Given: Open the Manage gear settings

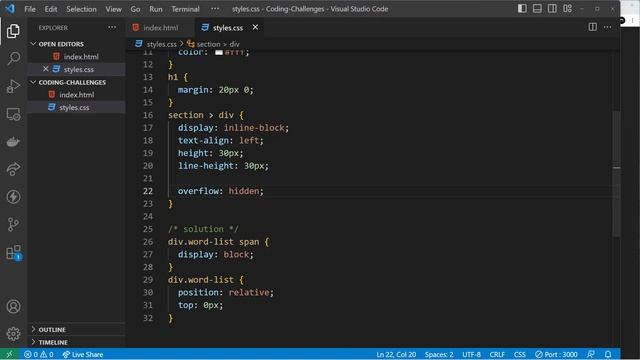Looking at the screenshot, I should pyautogui.click(x=13, y=334).
